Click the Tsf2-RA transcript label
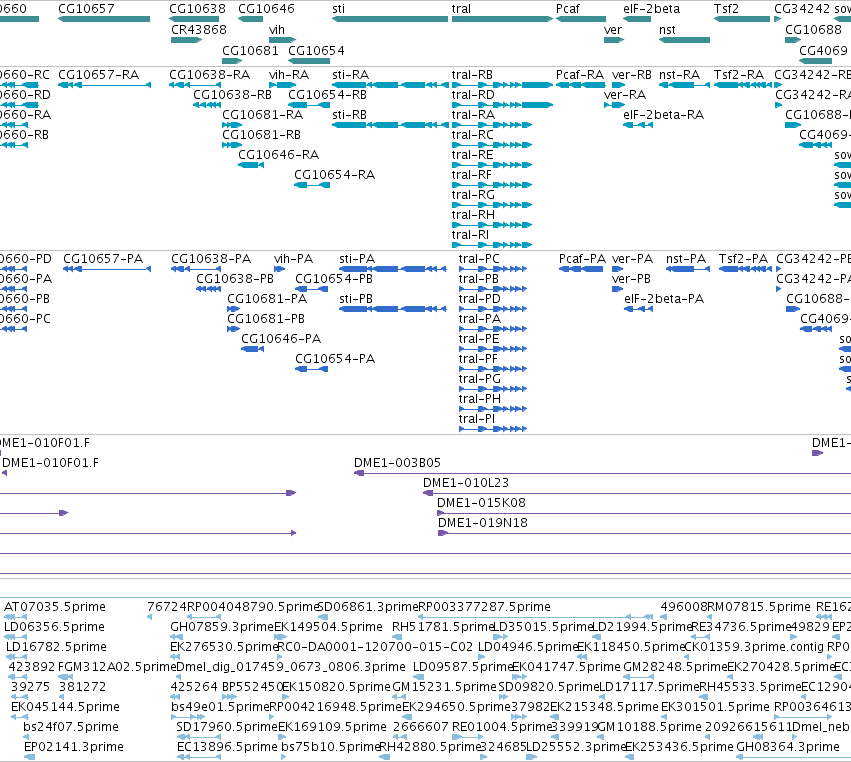Image resolution: width=851 pixels, height=762 pixels. pos(739,74)
